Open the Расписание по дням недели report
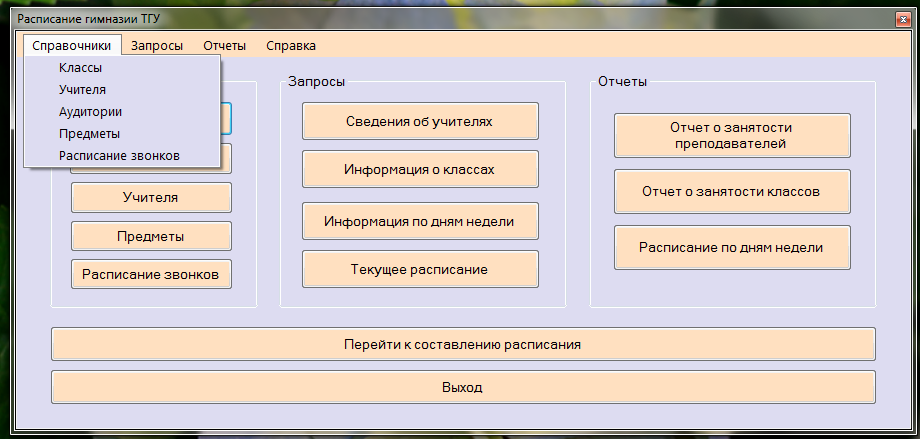Image resolution: width=920 pixels, height=439 pixels. pyautogui.click(x=732, y=247)
